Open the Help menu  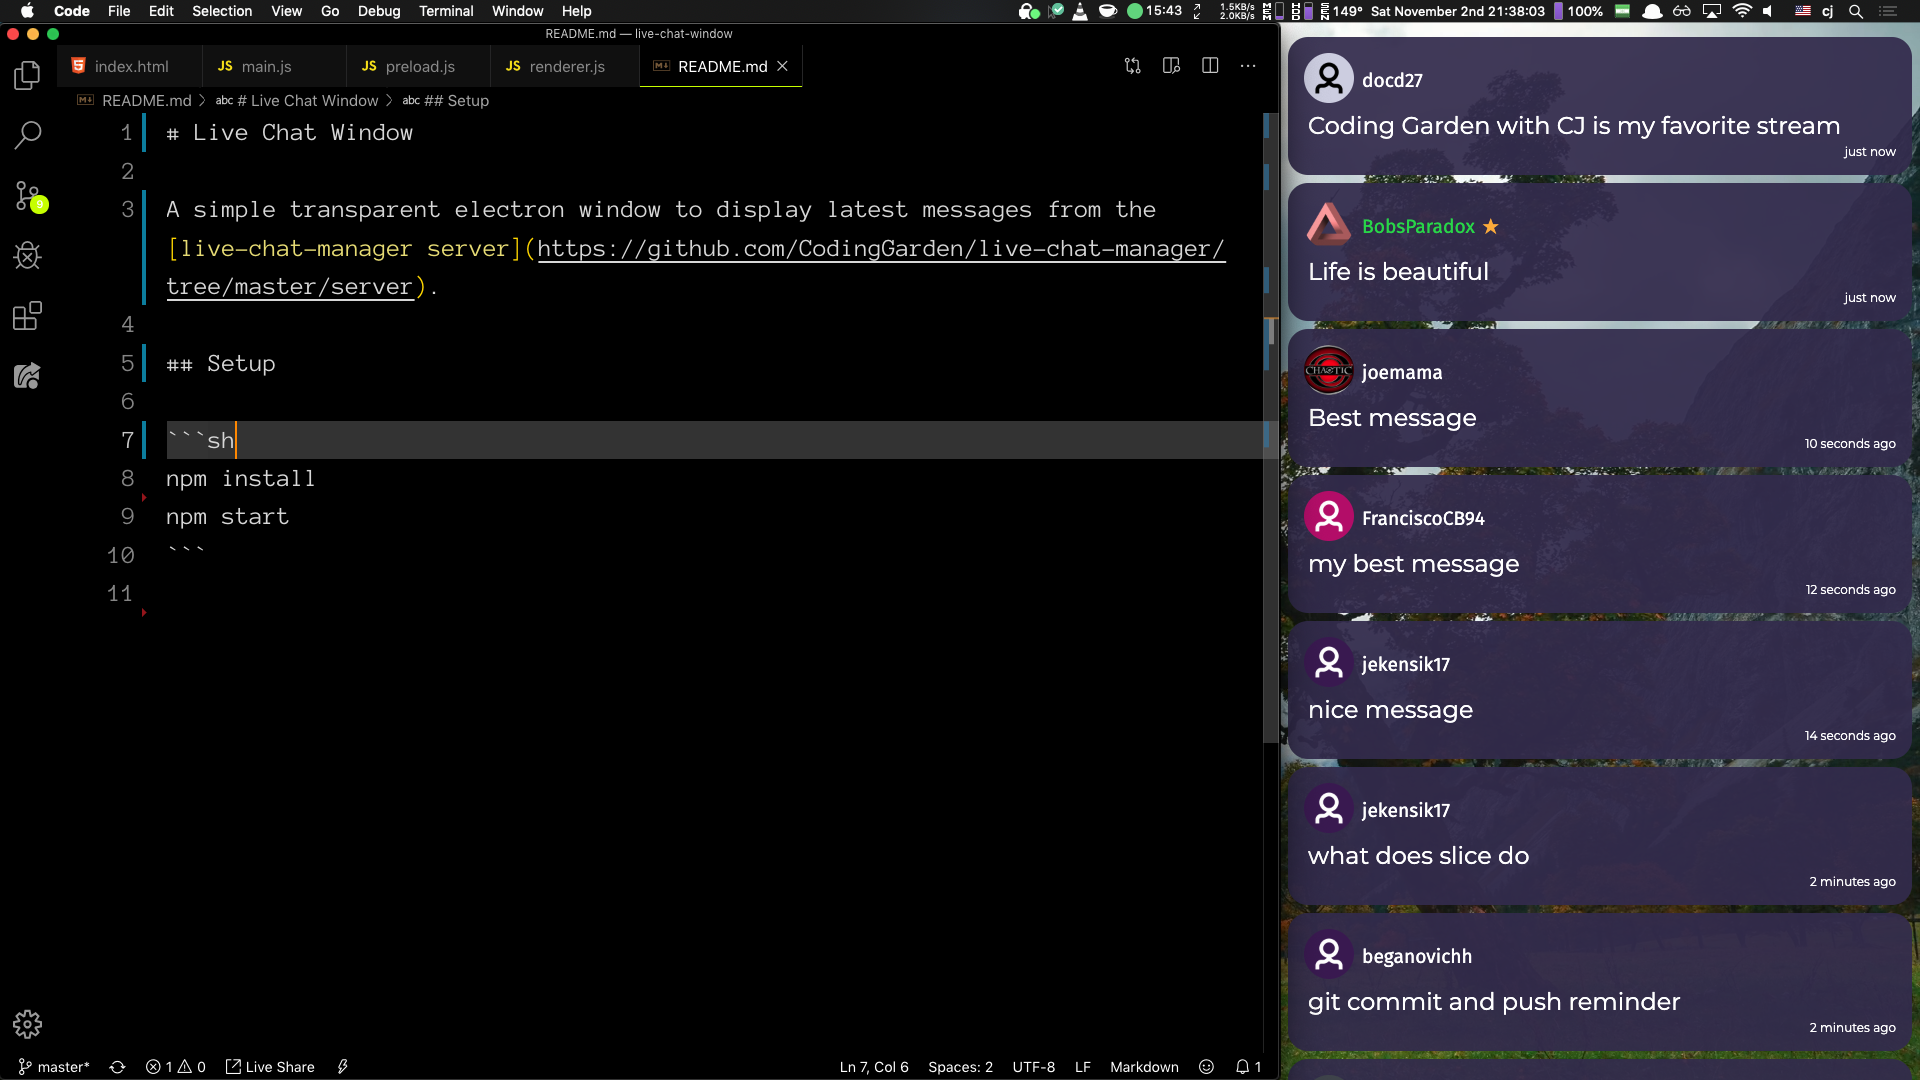pyautogui.click(x=576, y=11)
